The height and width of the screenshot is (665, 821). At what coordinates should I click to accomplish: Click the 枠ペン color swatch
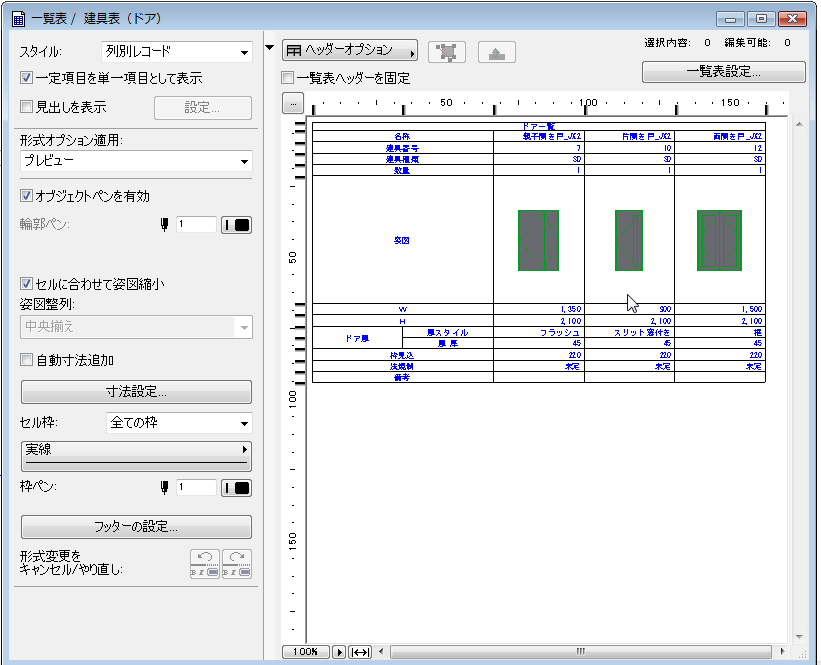(236, 488)
